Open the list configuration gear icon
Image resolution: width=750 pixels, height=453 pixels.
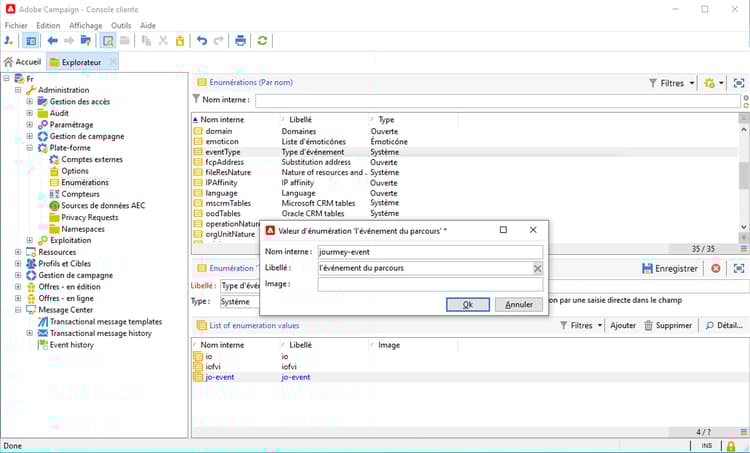coord(710,83)
